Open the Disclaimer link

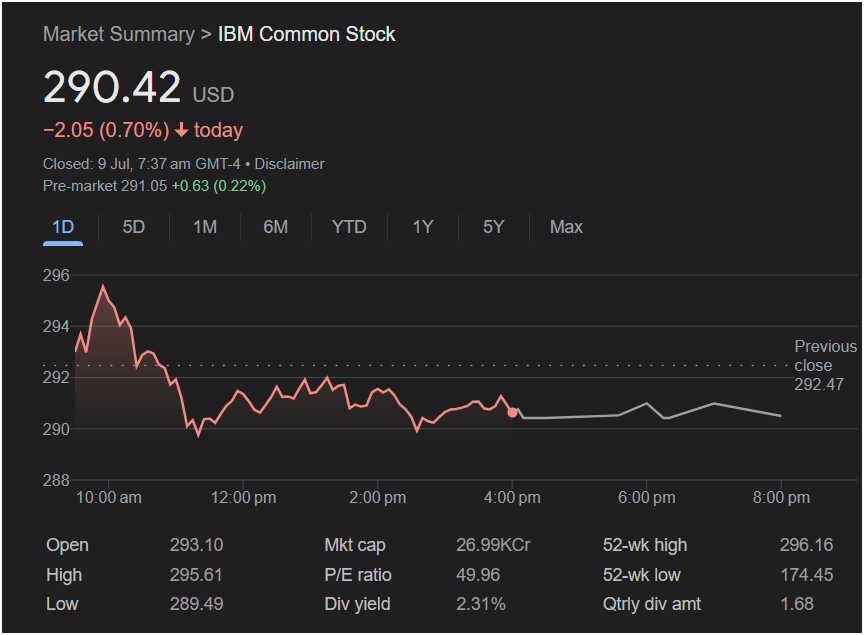tap(289, 164)
